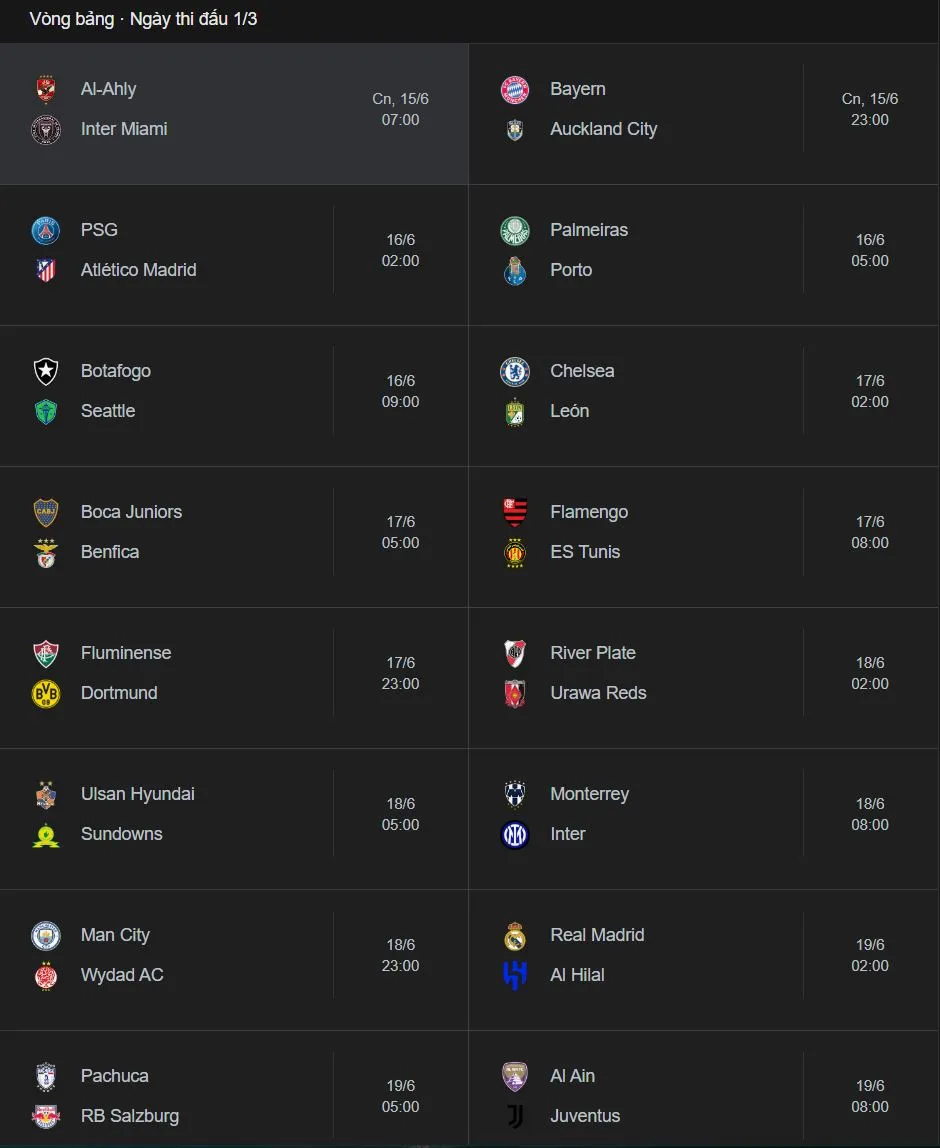The height and width of the screenshot is (1148, 940).
Task: Click the Chelsea club badge
Action: [515, 371]
